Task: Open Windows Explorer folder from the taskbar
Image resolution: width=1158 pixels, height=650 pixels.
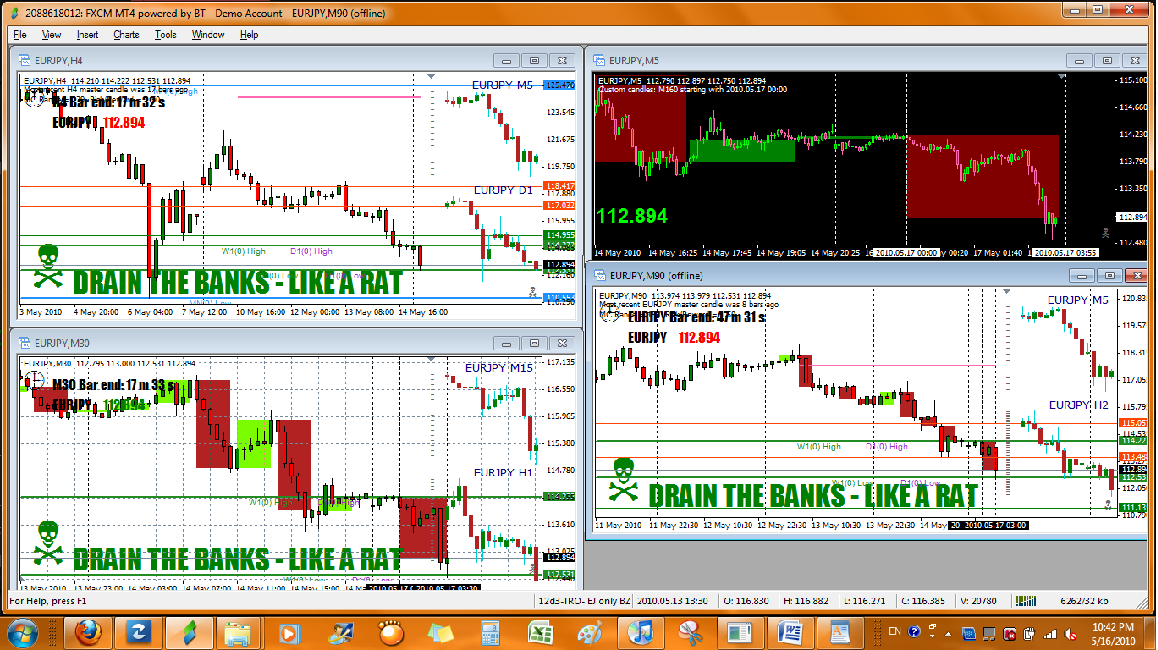Action: point(238,633)
